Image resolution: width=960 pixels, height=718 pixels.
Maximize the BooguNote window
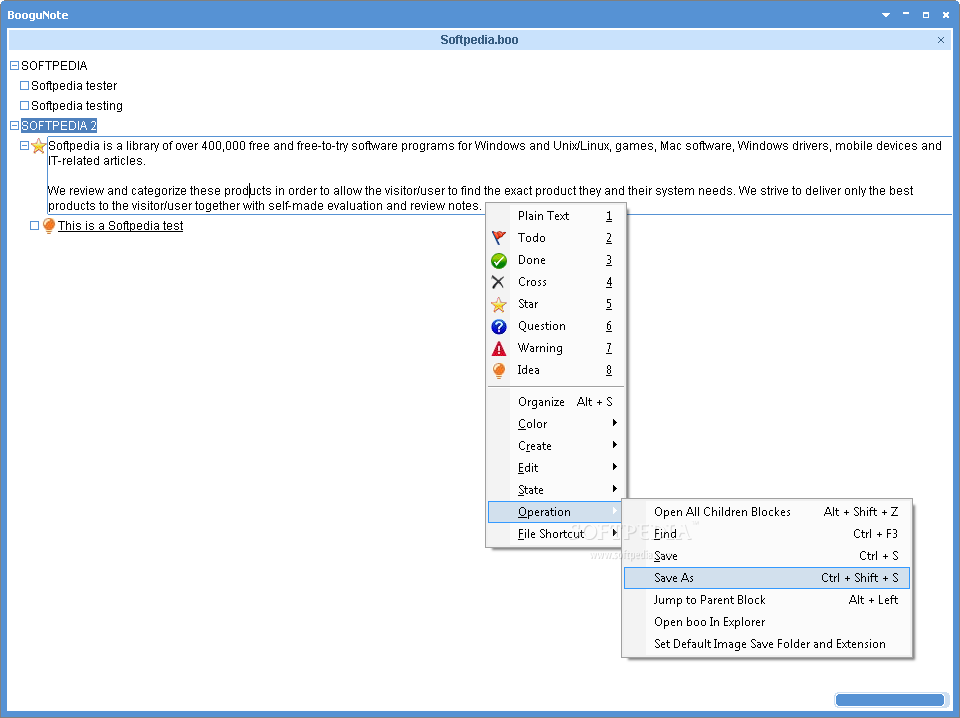click(x=926, y=15)
